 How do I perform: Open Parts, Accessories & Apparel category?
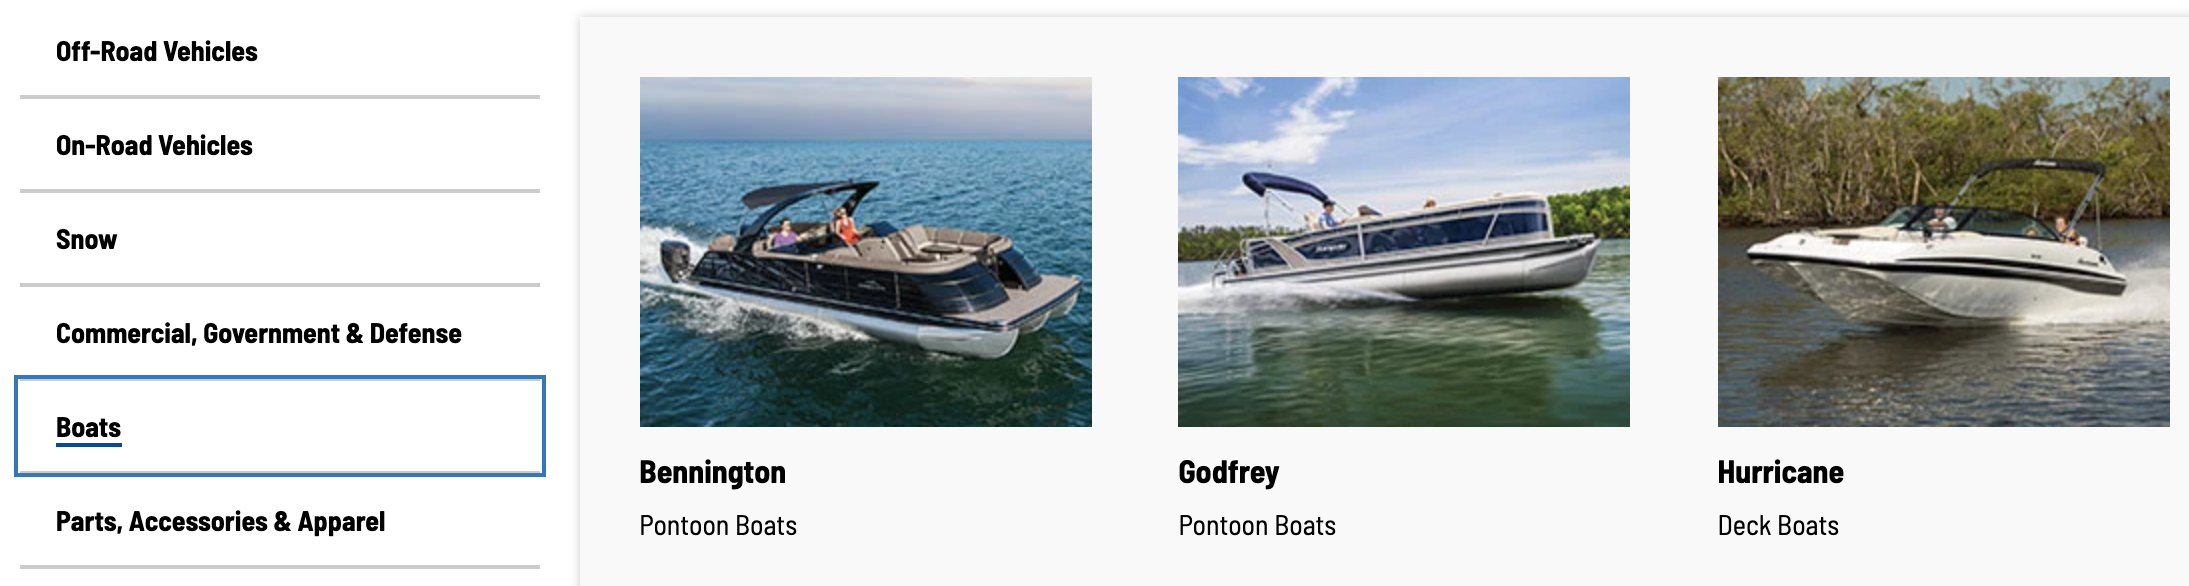click(280, 521)
